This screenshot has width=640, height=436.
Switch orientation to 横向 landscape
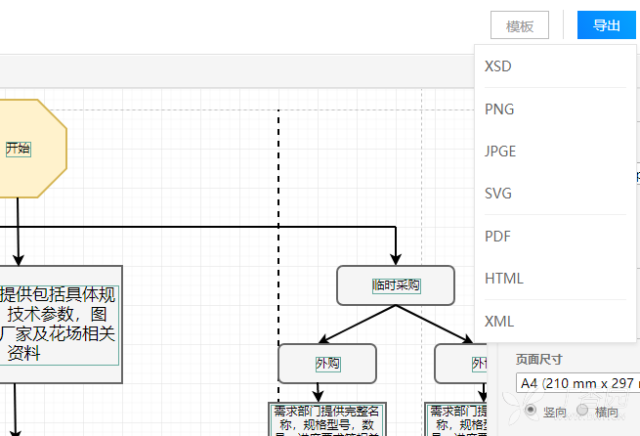(x=582, y=411)
